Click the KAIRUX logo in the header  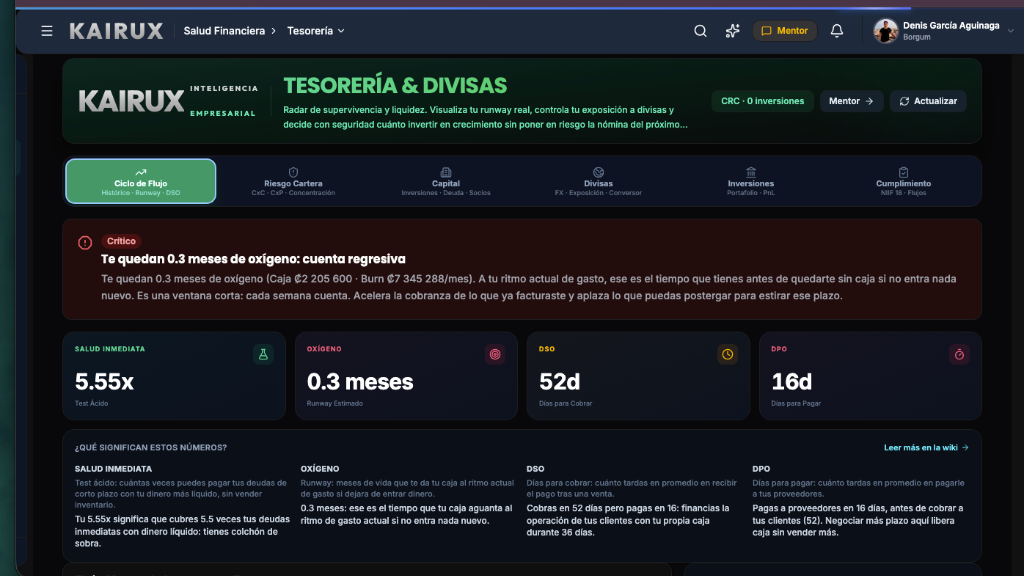pyautogui.click(x=116, y=31)
